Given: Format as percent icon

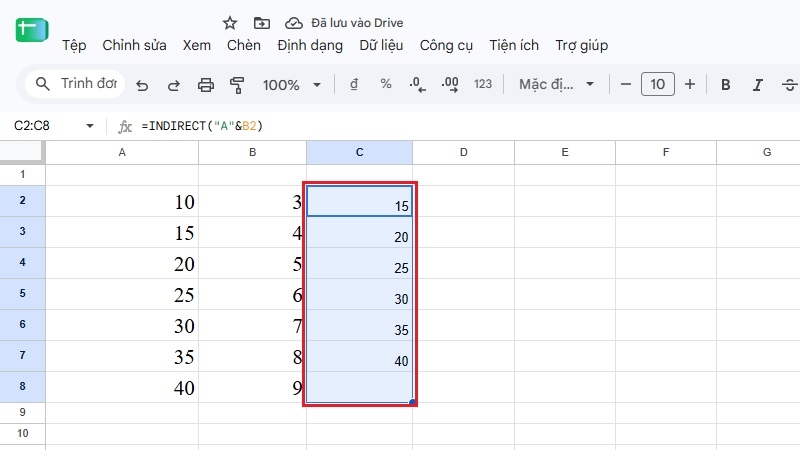Looking at the screenshot, I should click(x=386, y=84).
